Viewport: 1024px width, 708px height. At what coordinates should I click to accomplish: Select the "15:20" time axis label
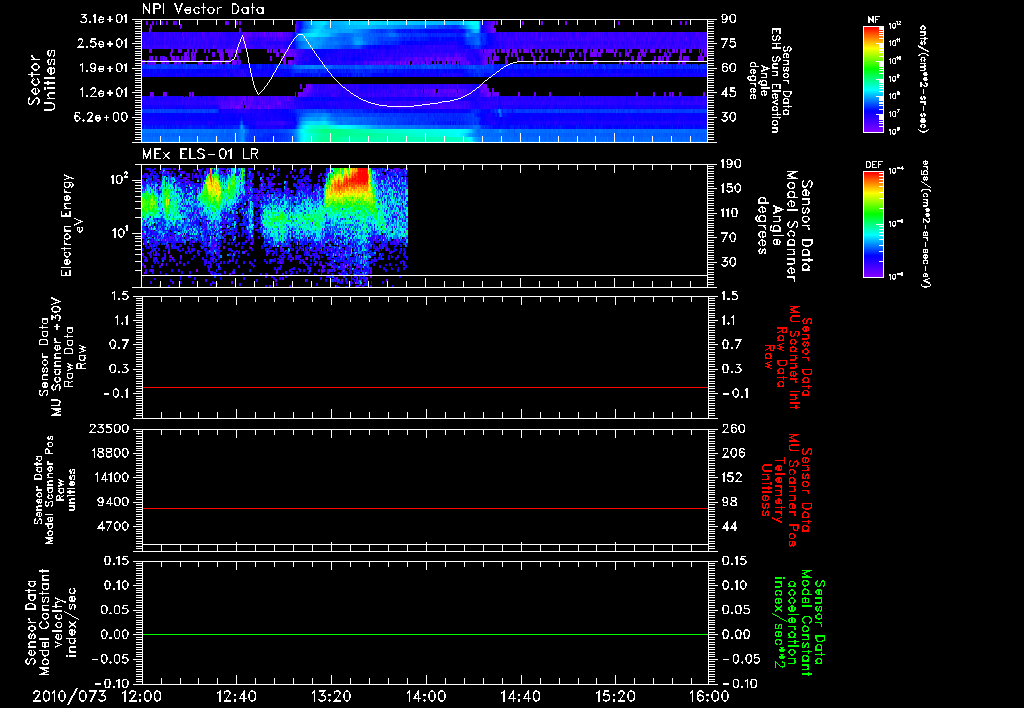615,696
